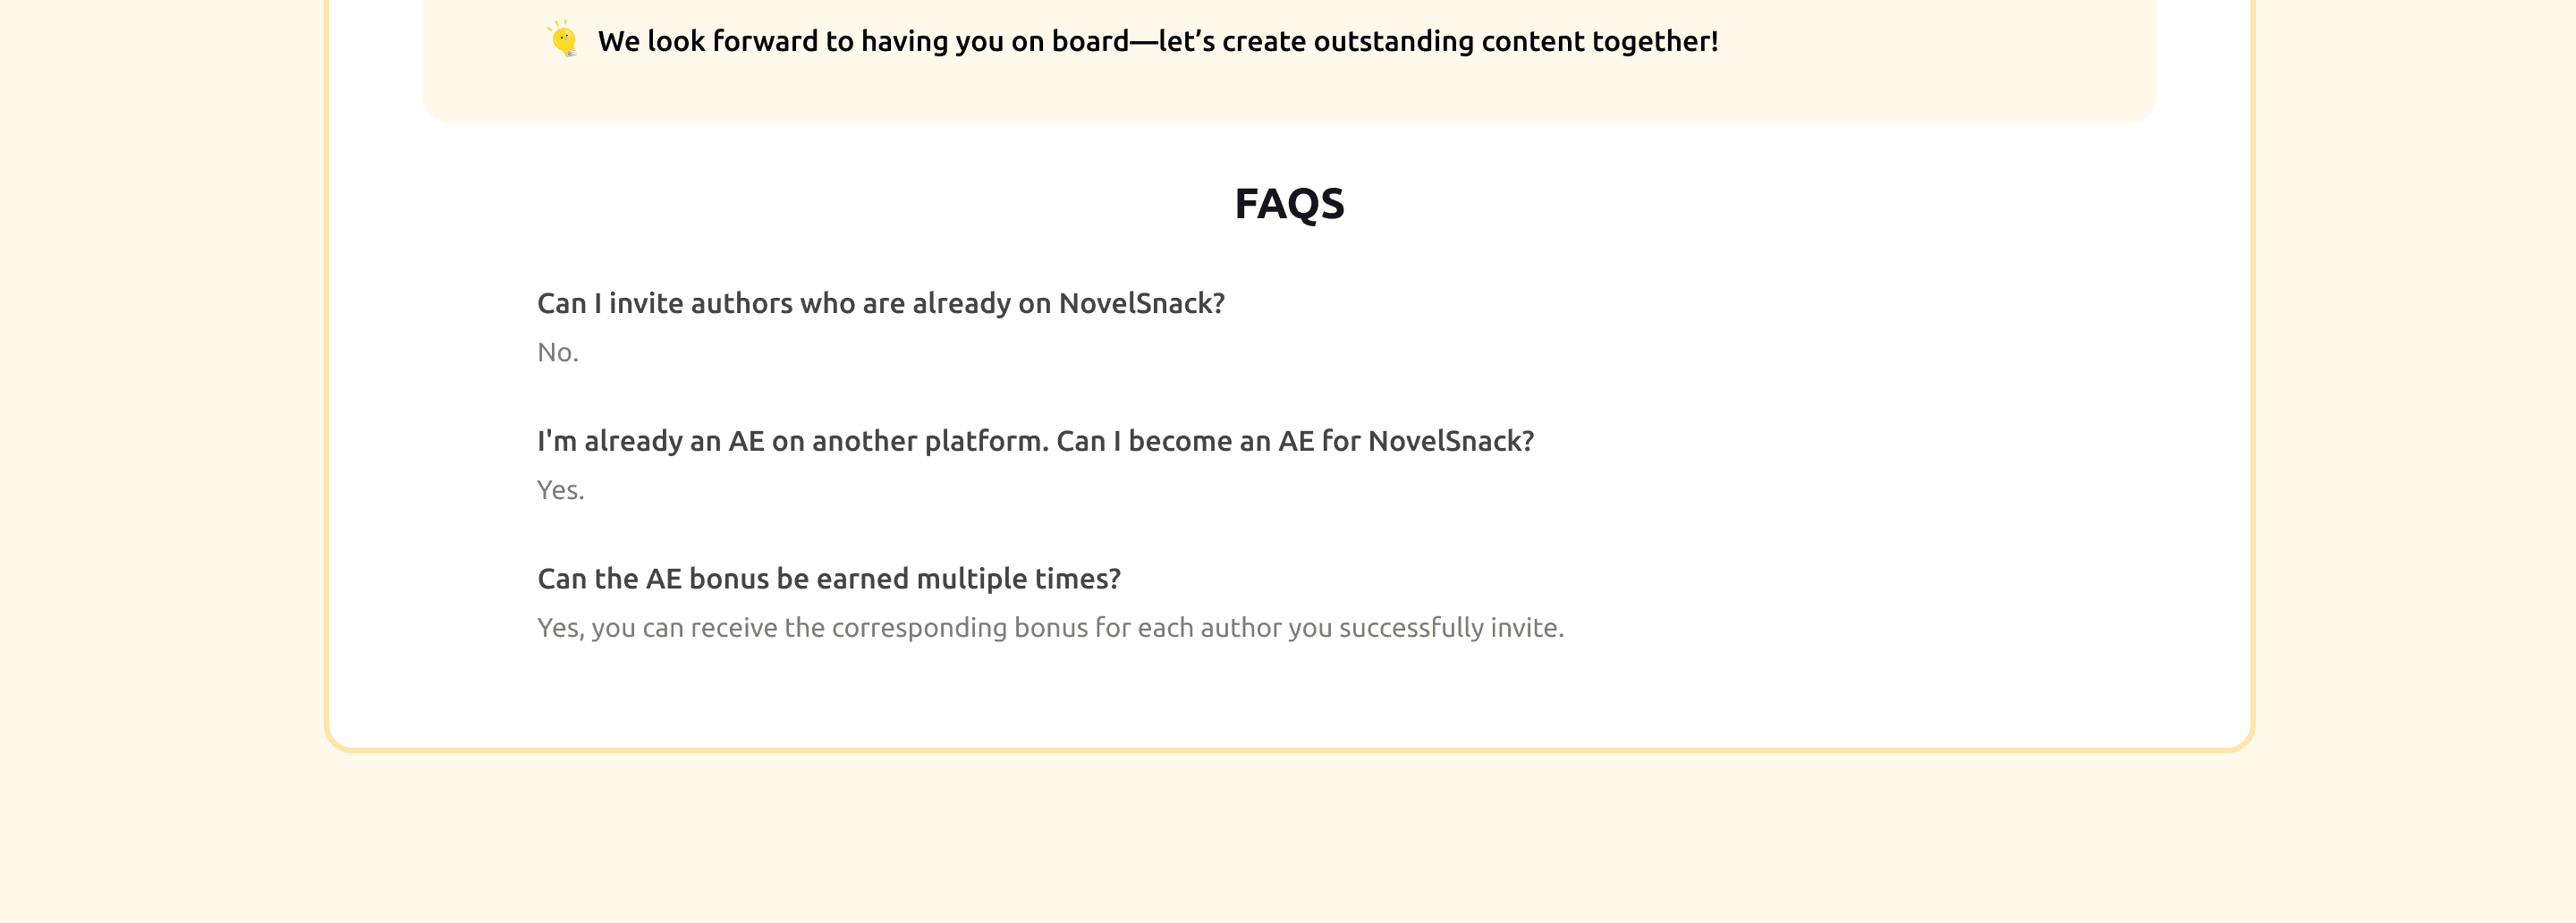Screen dimensions: 2576x923
Task: Expand the question about inviting existing NovelSnack authors
Action: pos(881,302)
